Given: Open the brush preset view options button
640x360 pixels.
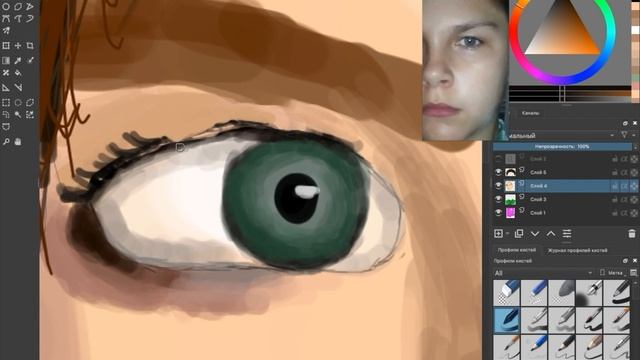Looking at the screenshot, I should point(633,273).
